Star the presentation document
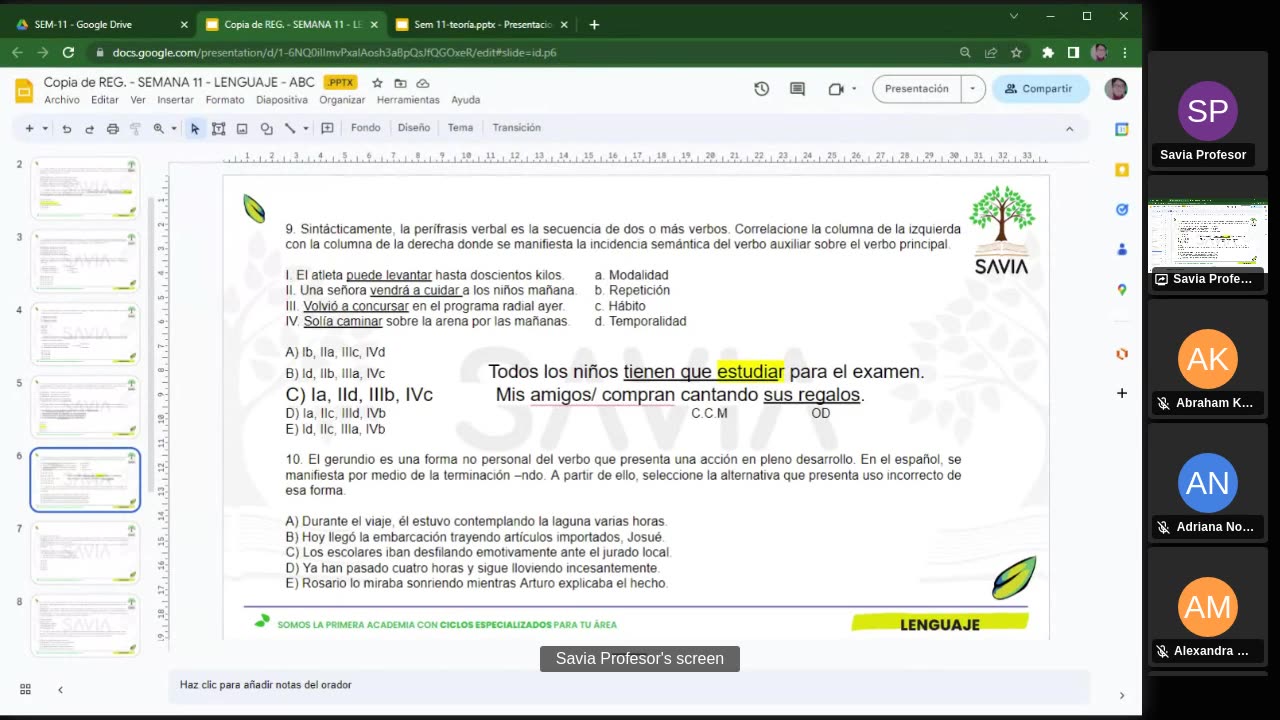Image resolution: width=1280 pixels, height=720 pixels. tap(377, 83)
